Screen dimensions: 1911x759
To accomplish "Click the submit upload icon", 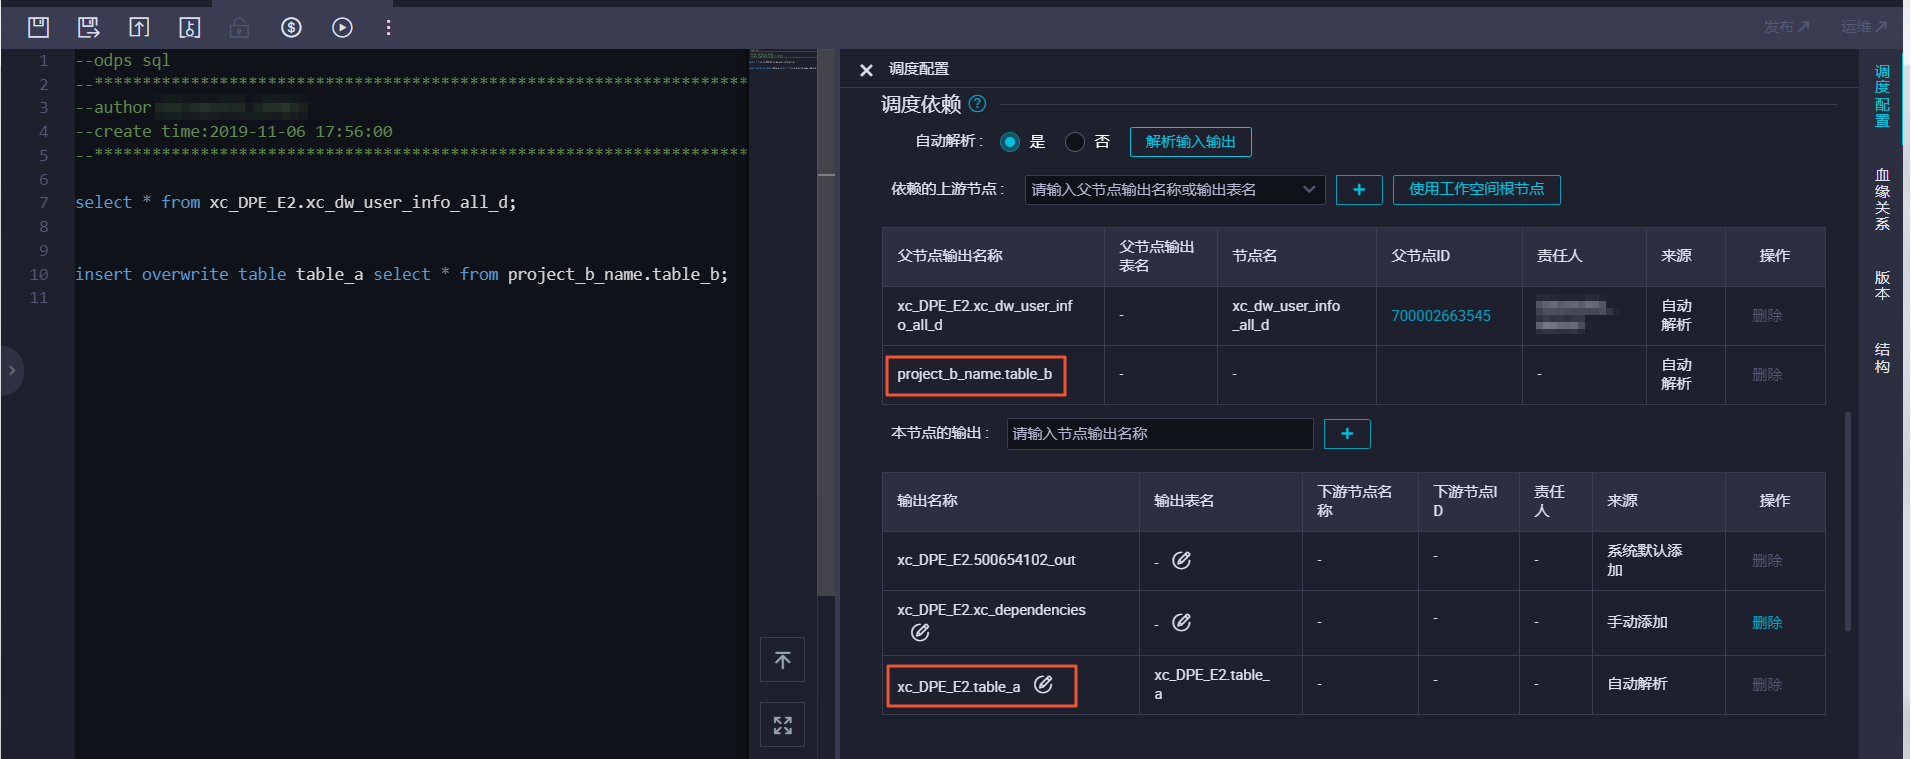I will coord(139,27).
